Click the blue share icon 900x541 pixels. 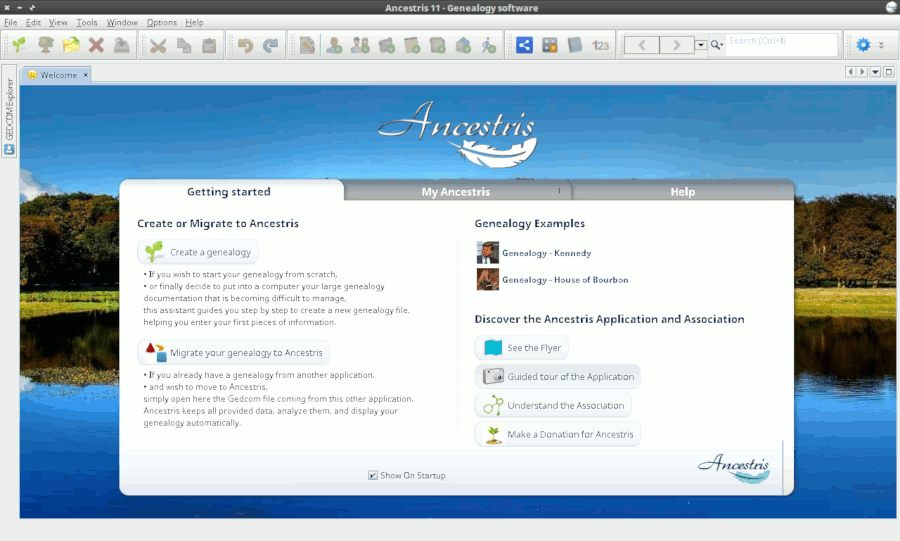tap(524, 45)
